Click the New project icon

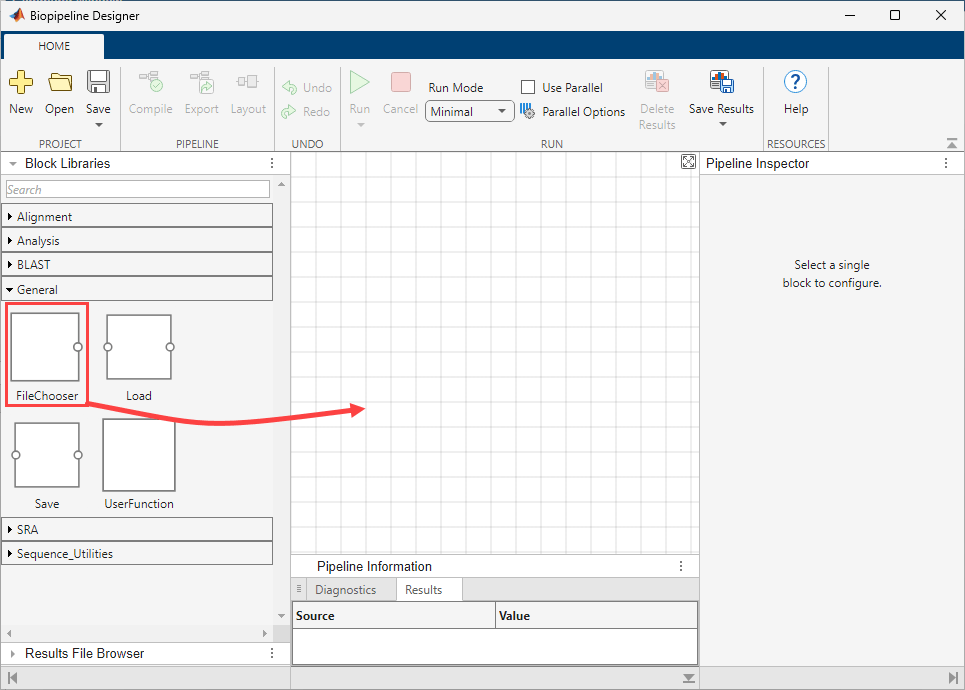pyautogui.click(x=21, y=83)
